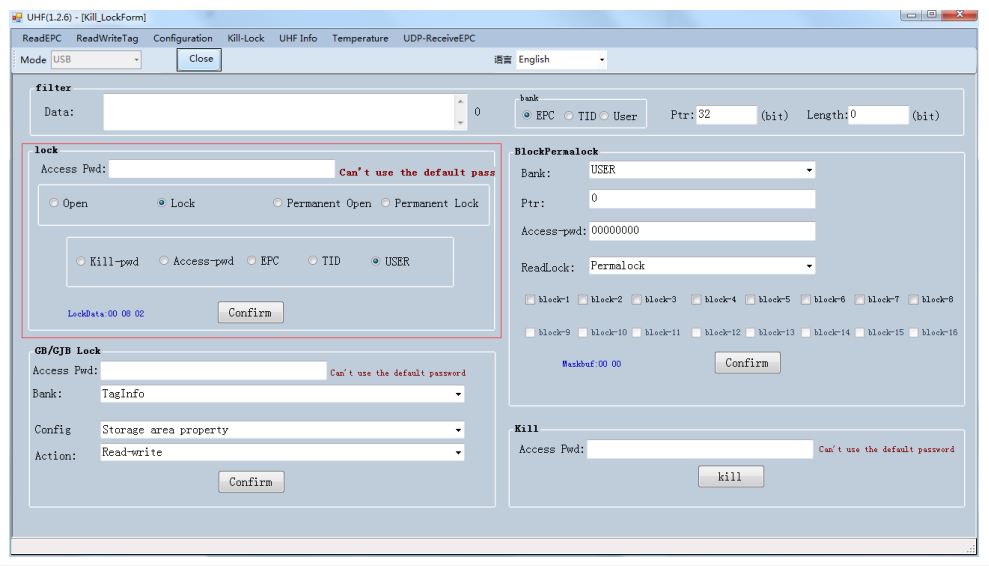The height and width of the screenshot is (566, 989).
Task: Click the filter Data scrollbar down arrow
Action: (x=460, y=123)
